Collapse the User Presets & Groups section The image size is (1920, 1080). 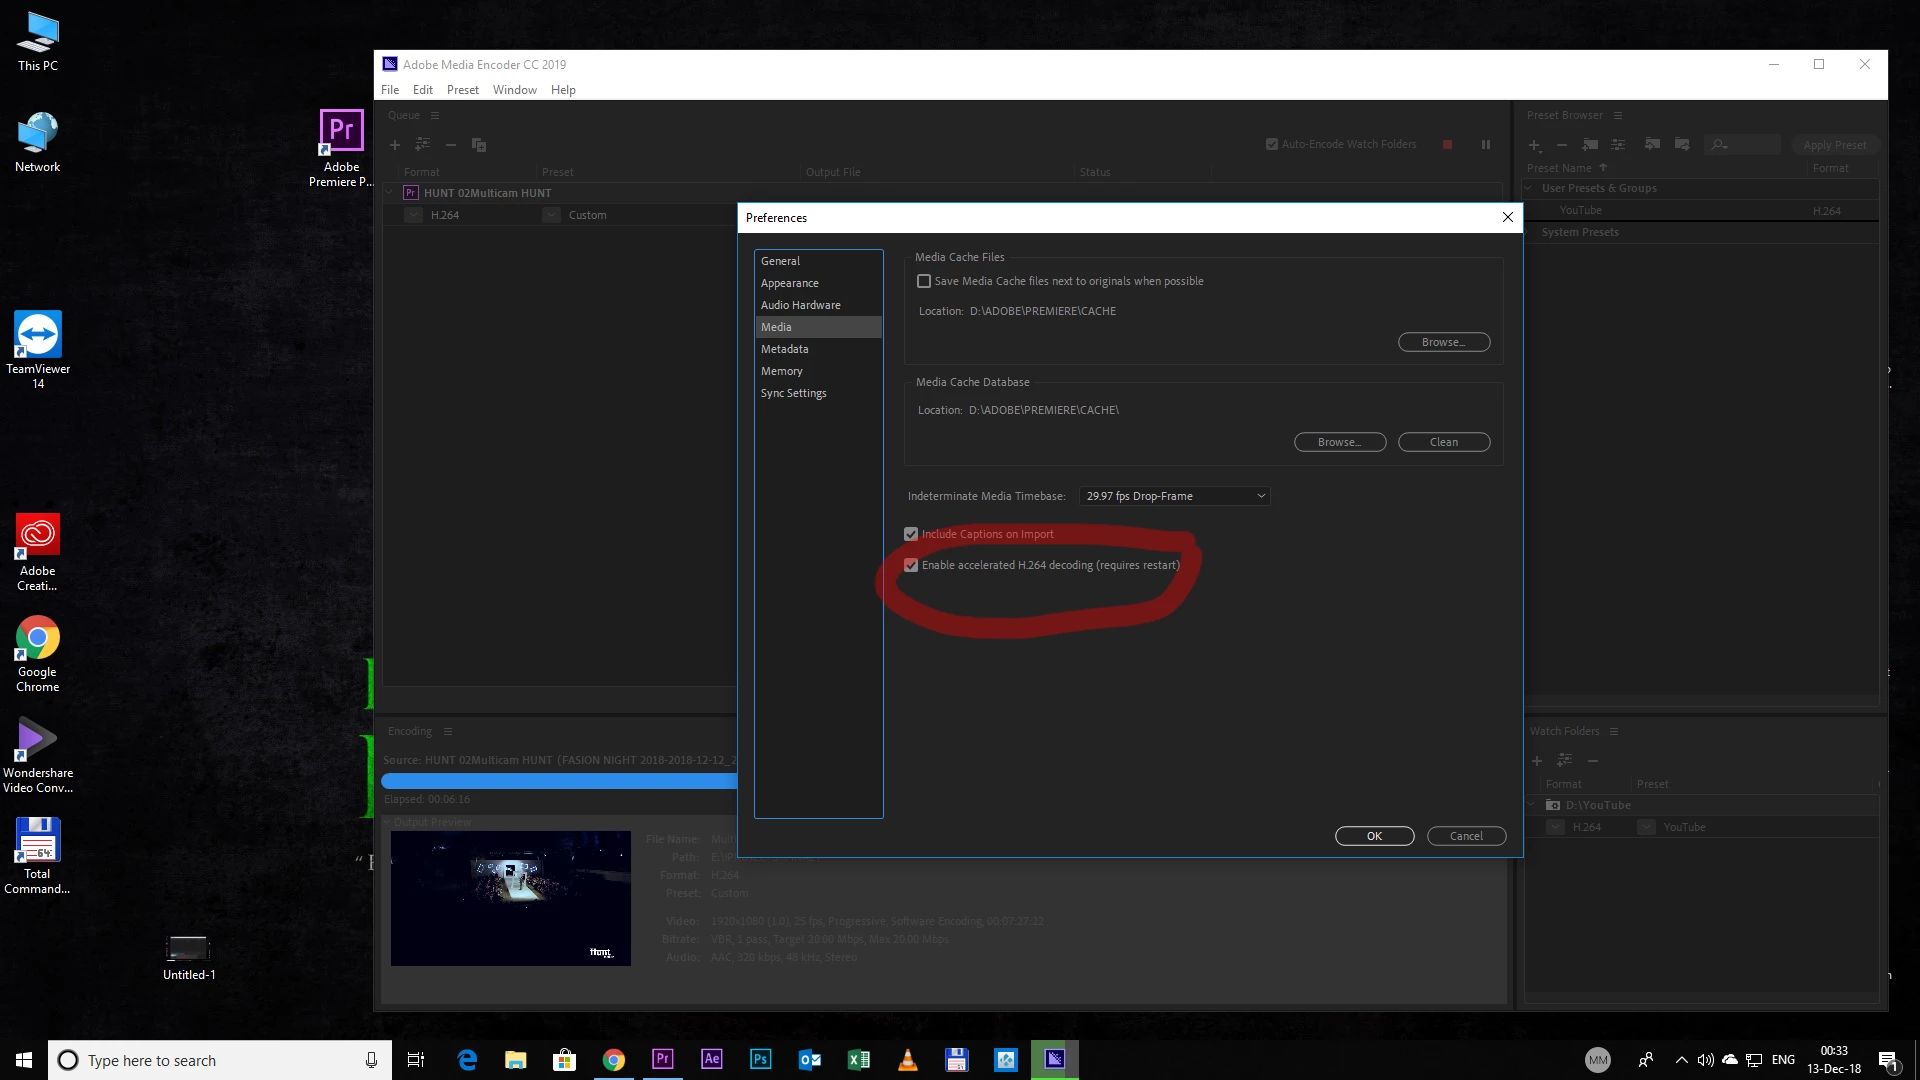(x=1529, y=188)
